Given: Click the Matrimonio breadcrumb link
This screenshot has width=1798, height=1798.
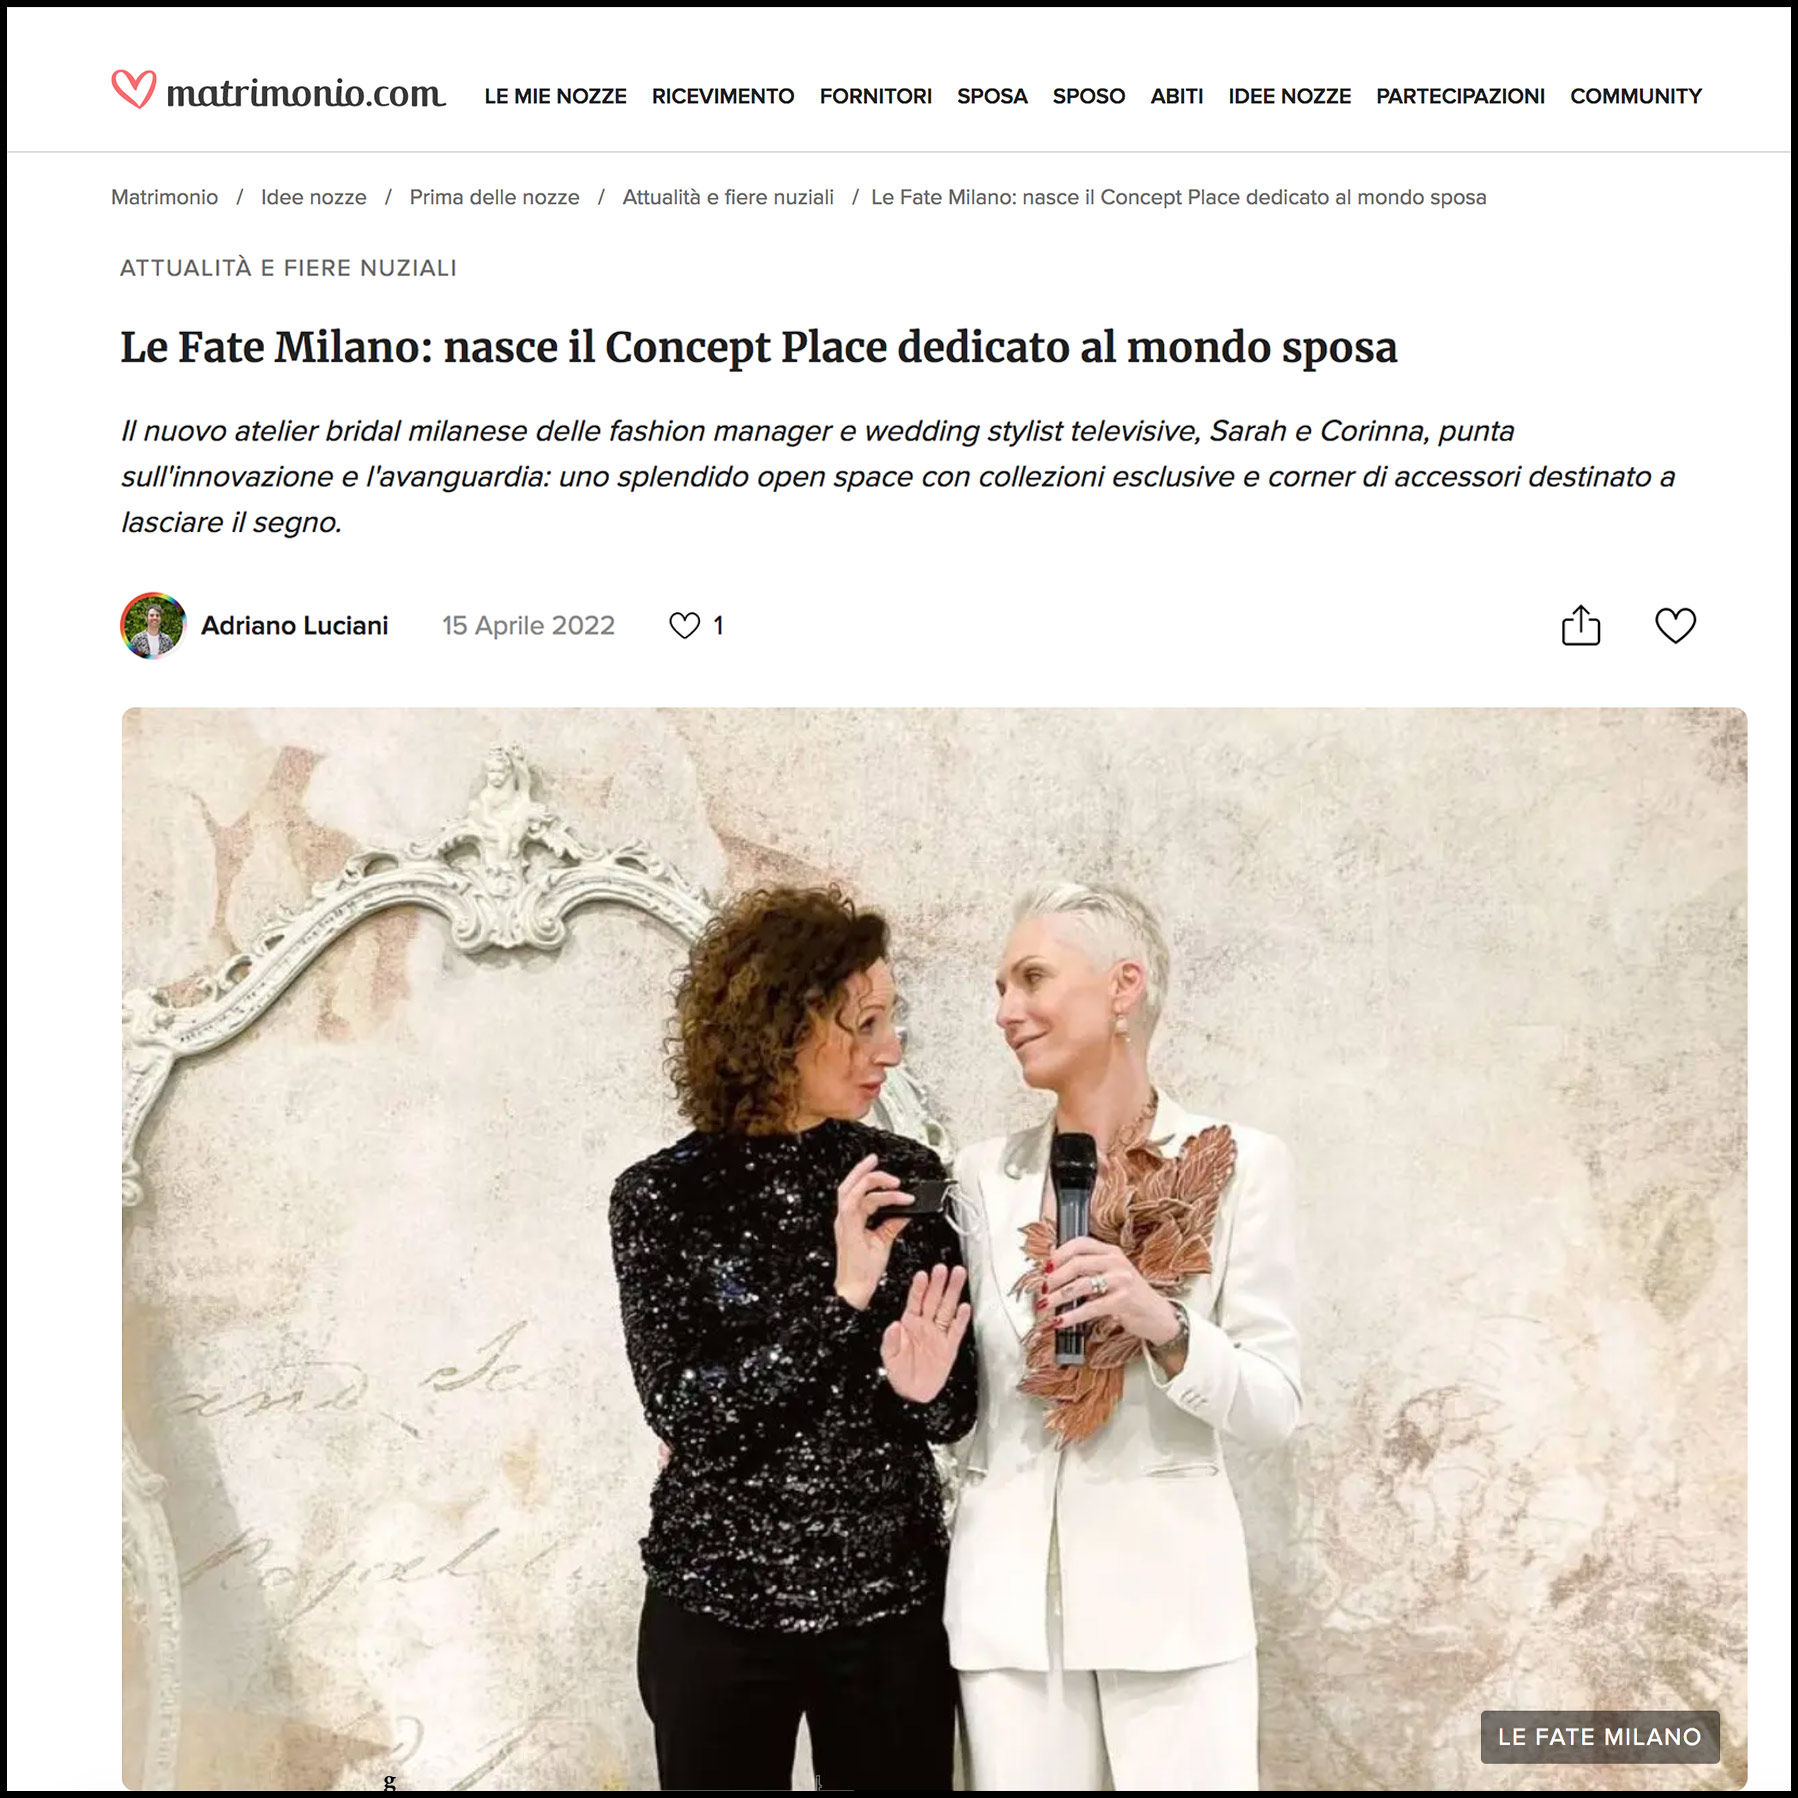Looking at the screenshot, I should click(164, 197).
